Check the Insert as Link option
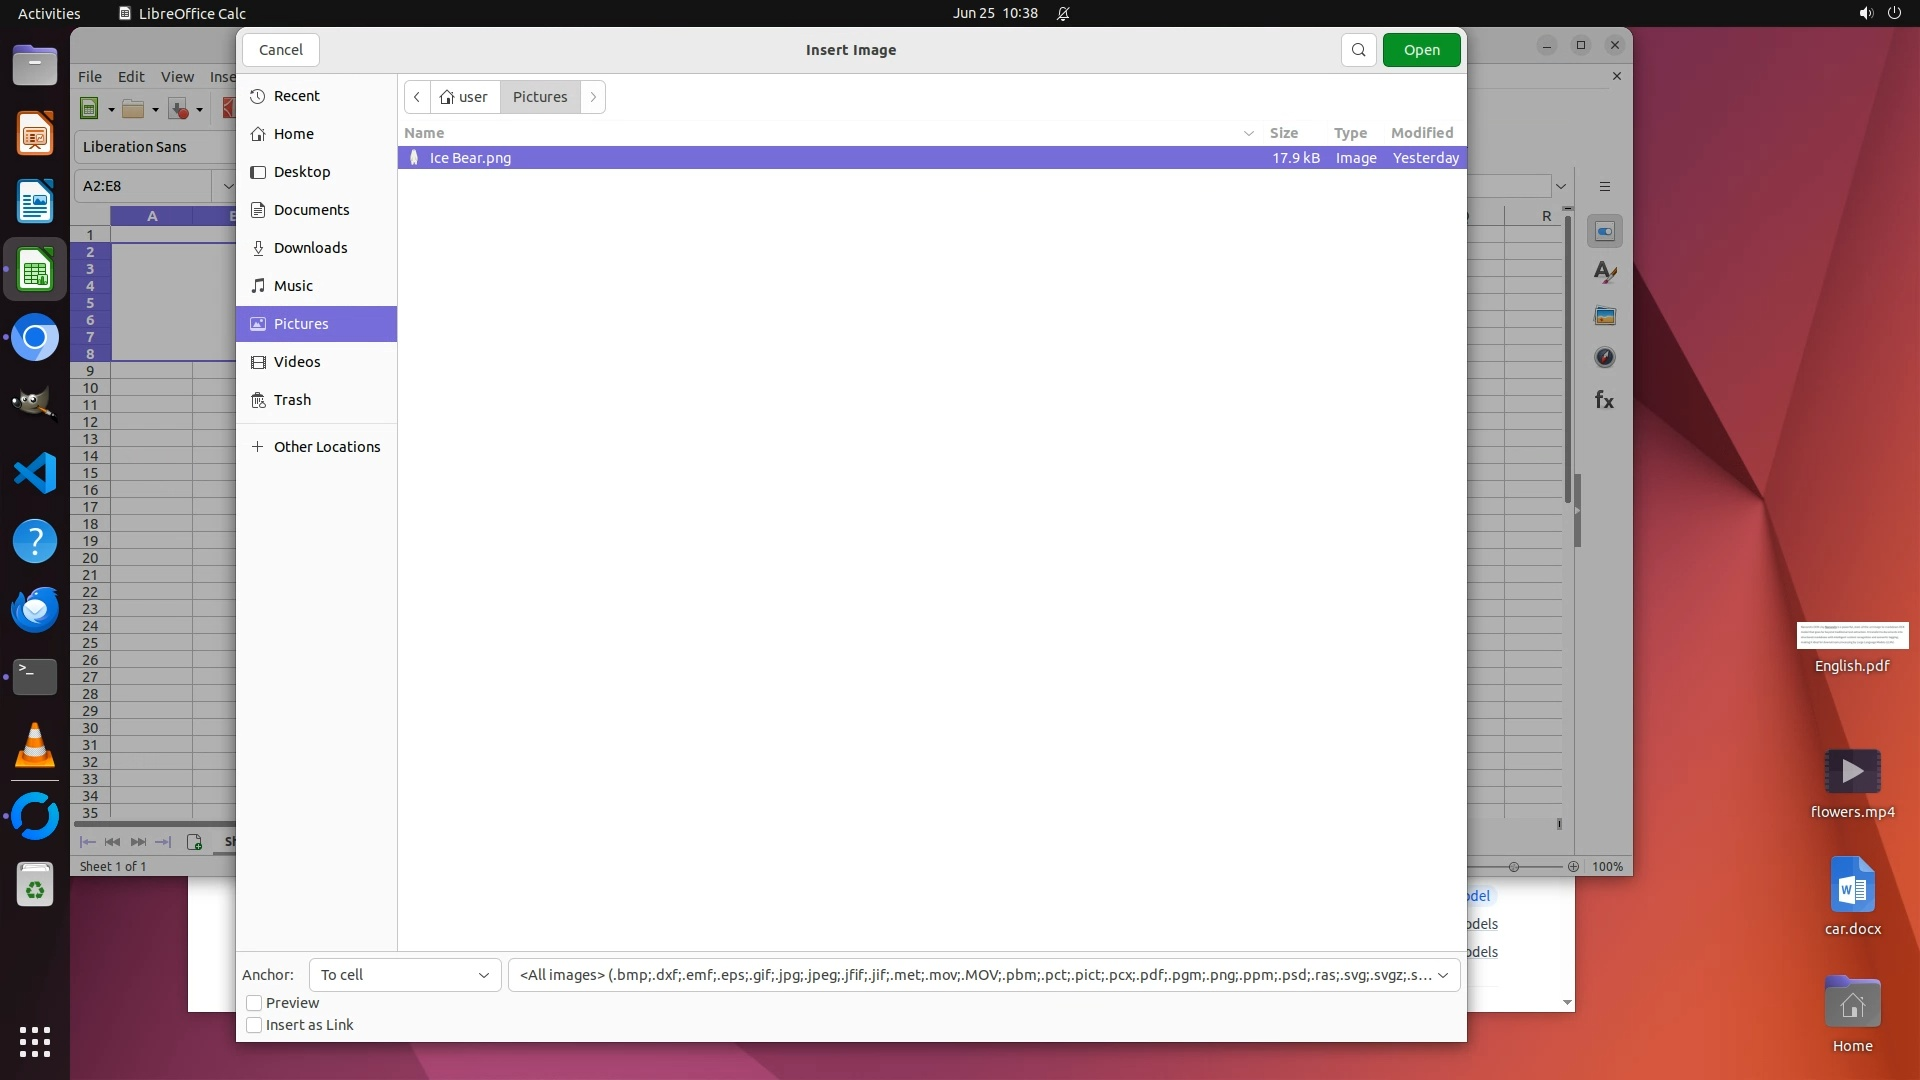 (x=254, y=1025)
